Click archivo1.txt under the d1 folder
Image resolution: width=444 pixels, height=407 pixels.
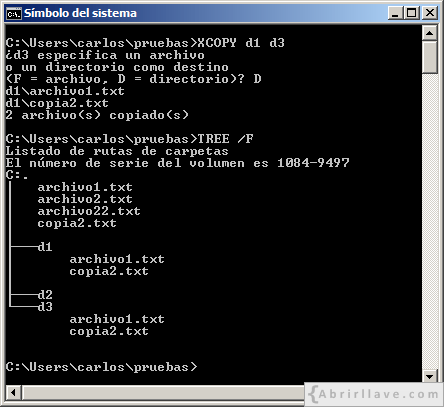pos(117,259)
